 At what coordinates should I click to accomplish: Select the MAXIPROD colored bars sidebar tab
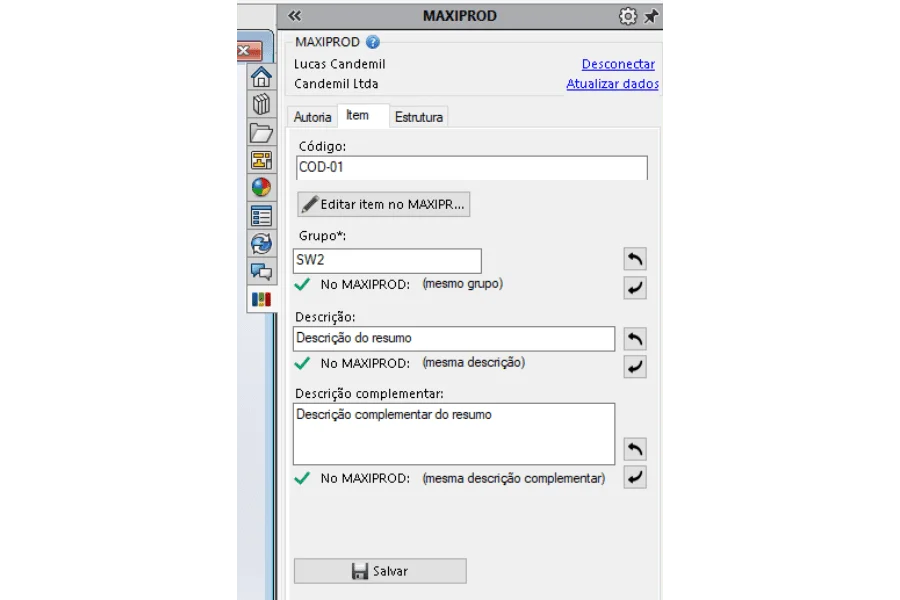coord(261,299)
